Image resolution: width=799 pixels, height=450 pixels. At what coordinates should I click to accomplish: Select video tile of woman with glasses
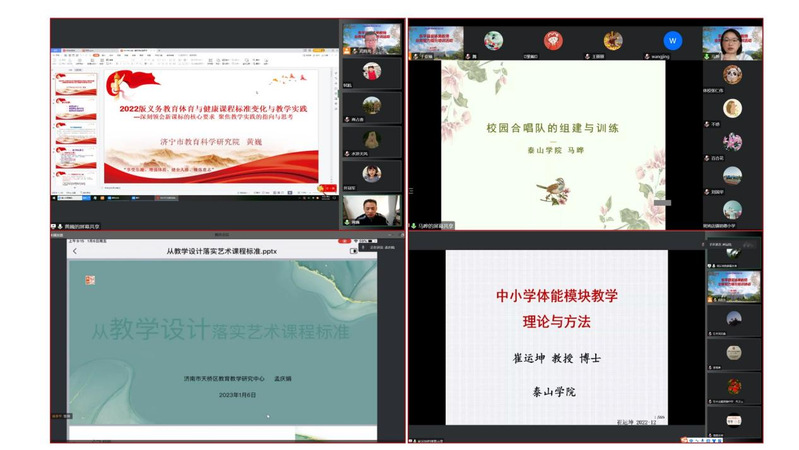pos(732,43)
